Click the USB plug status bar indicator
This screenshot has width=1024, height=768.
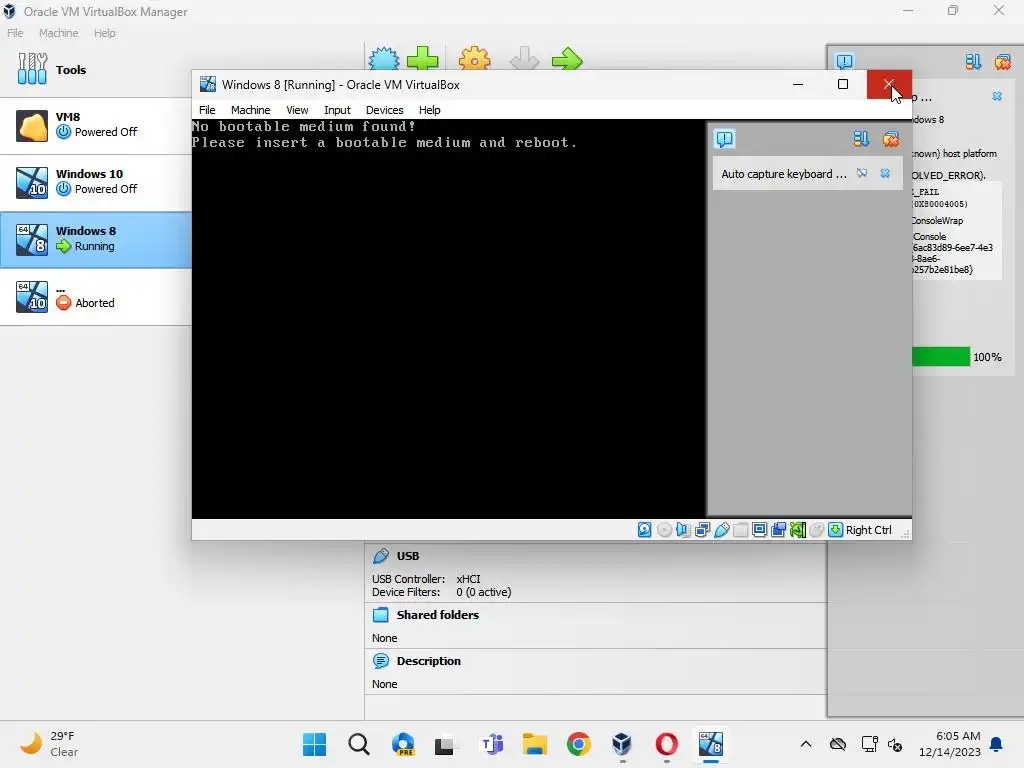(x=722, y=530)
